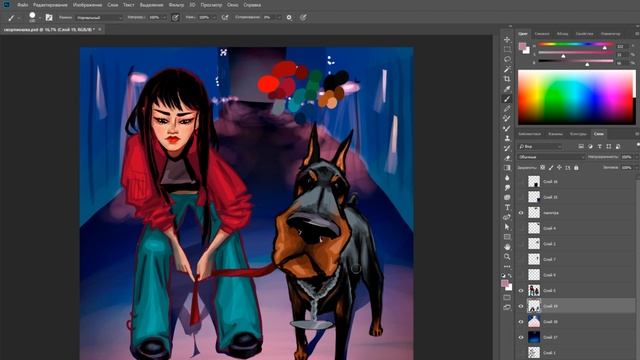
Task: Open the Изображение menu
Action: [x=87, y=5]
